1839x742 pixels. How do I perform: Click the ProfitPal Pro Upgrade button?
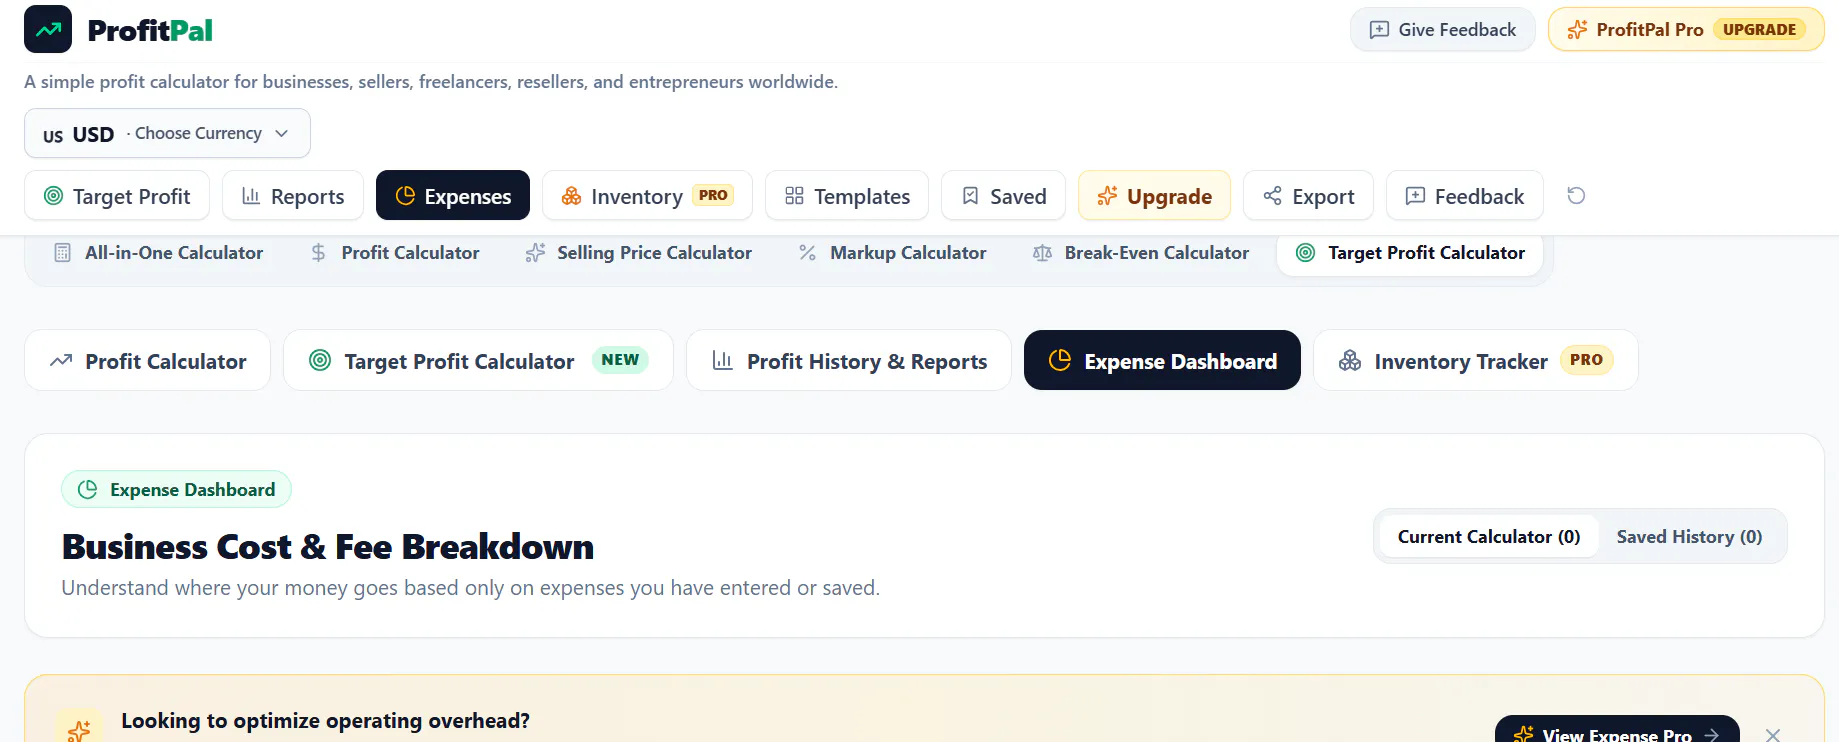(1686, 29)
